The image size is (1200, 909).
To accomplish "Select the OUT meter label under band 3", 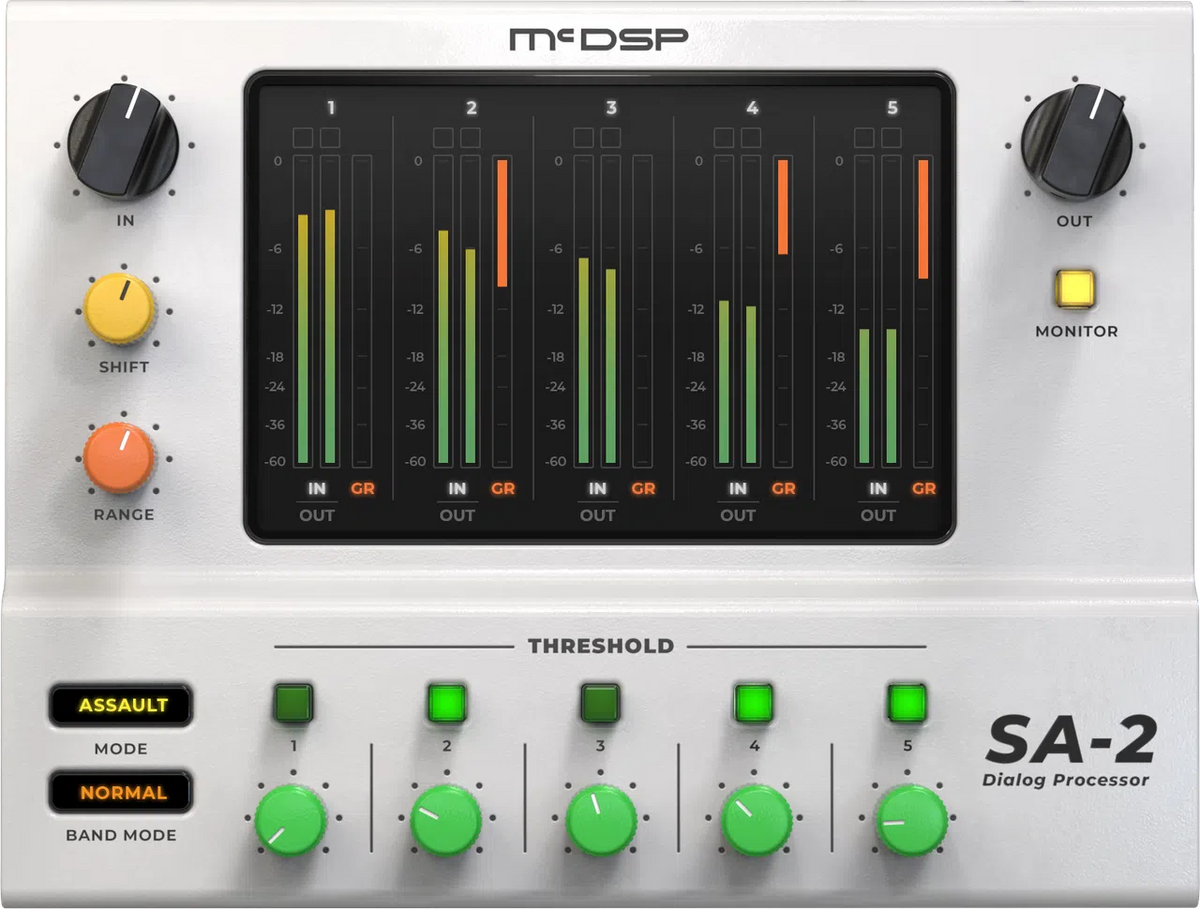I will pyautogui.click(x=596, y=516).
